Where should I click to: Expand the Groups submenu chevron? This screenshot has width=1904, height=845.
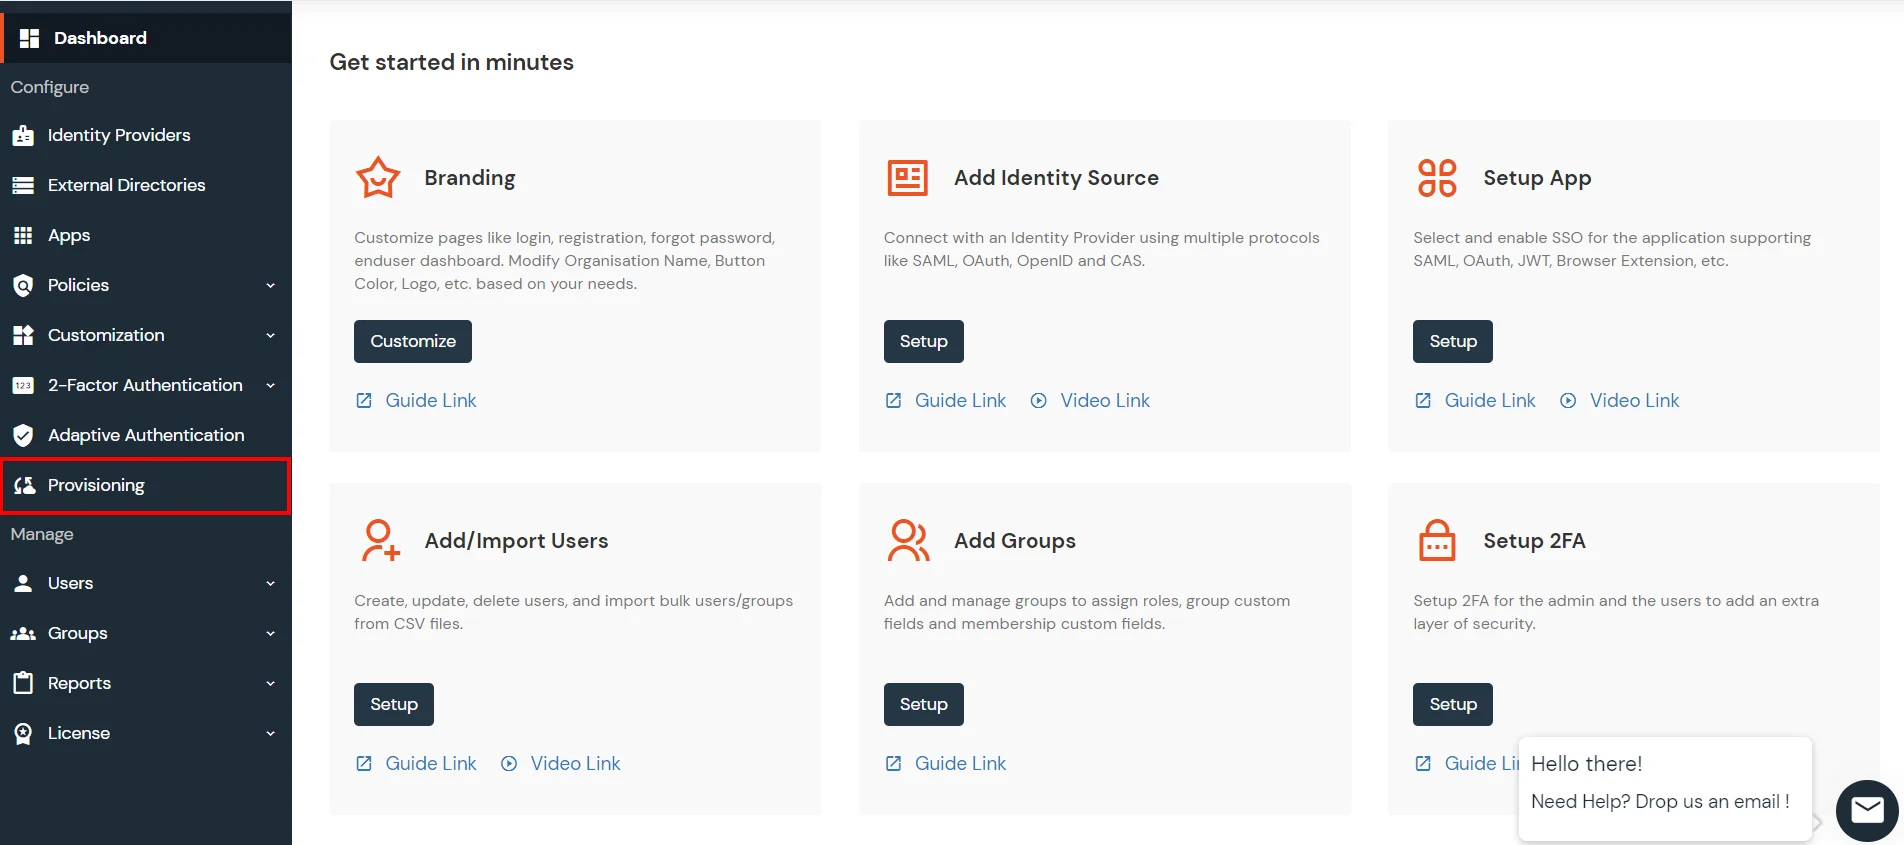pyautogui.click(x=270, y=633)
